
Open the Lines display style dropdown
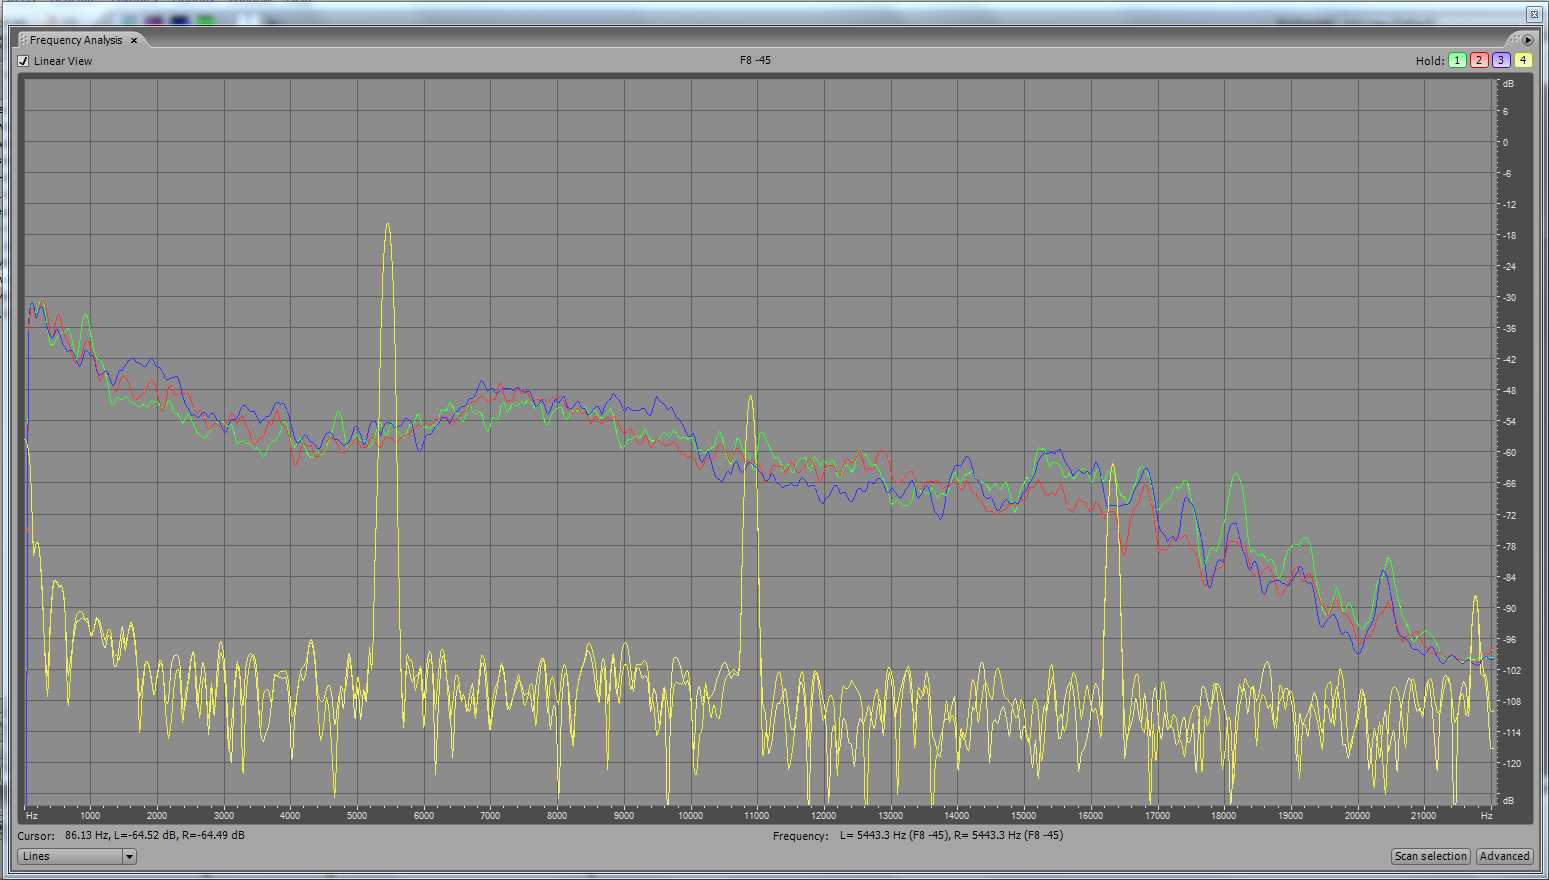pyautogui.click(x=77, y=856)
